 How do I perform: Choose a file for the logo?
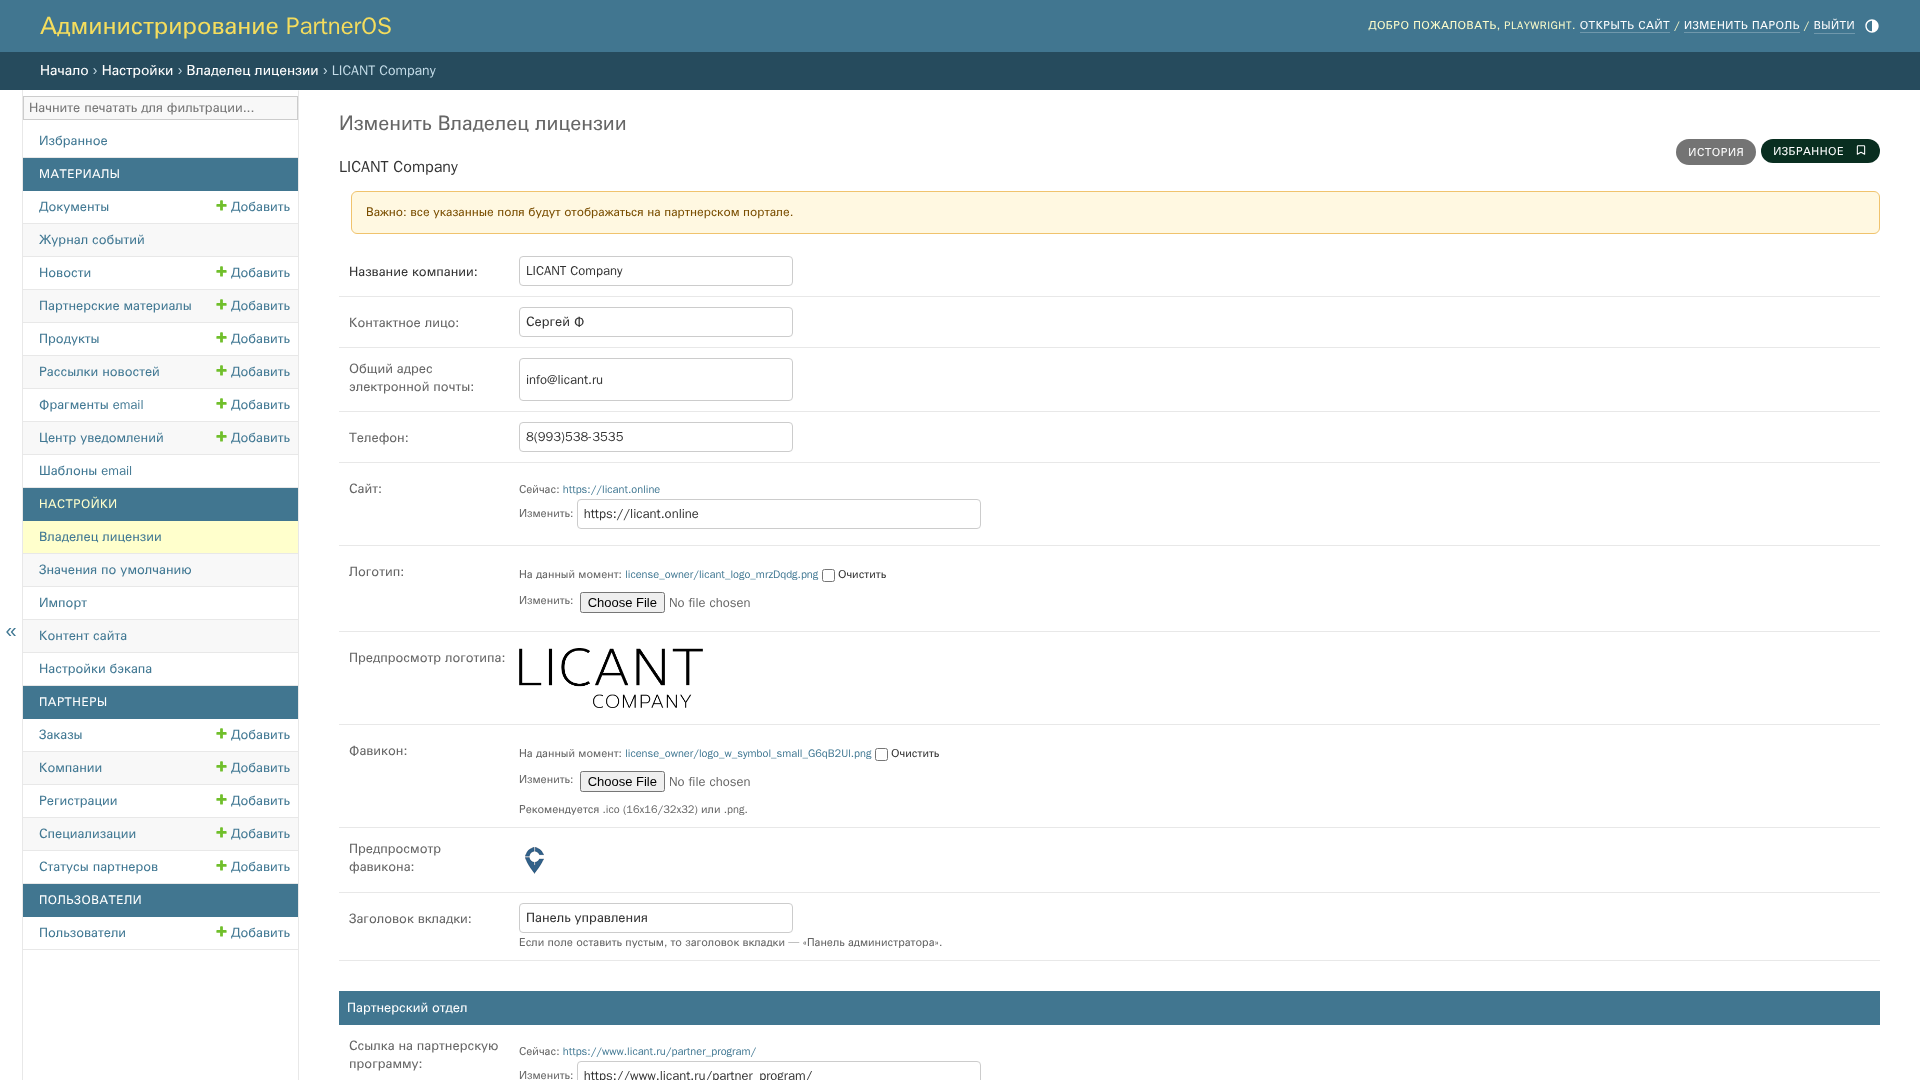point(622,603)
